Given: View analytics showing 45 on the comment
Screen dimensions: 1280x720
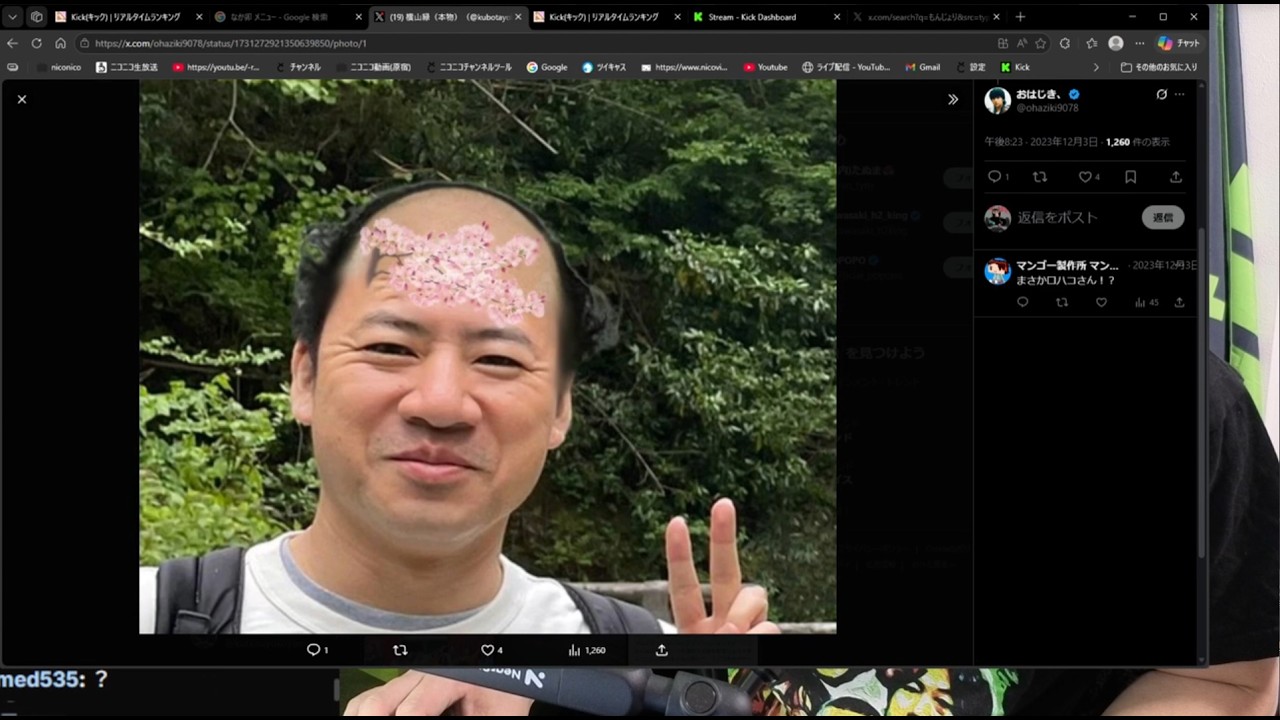Looking at the screenshot, I should click(x=1147, y=302).
